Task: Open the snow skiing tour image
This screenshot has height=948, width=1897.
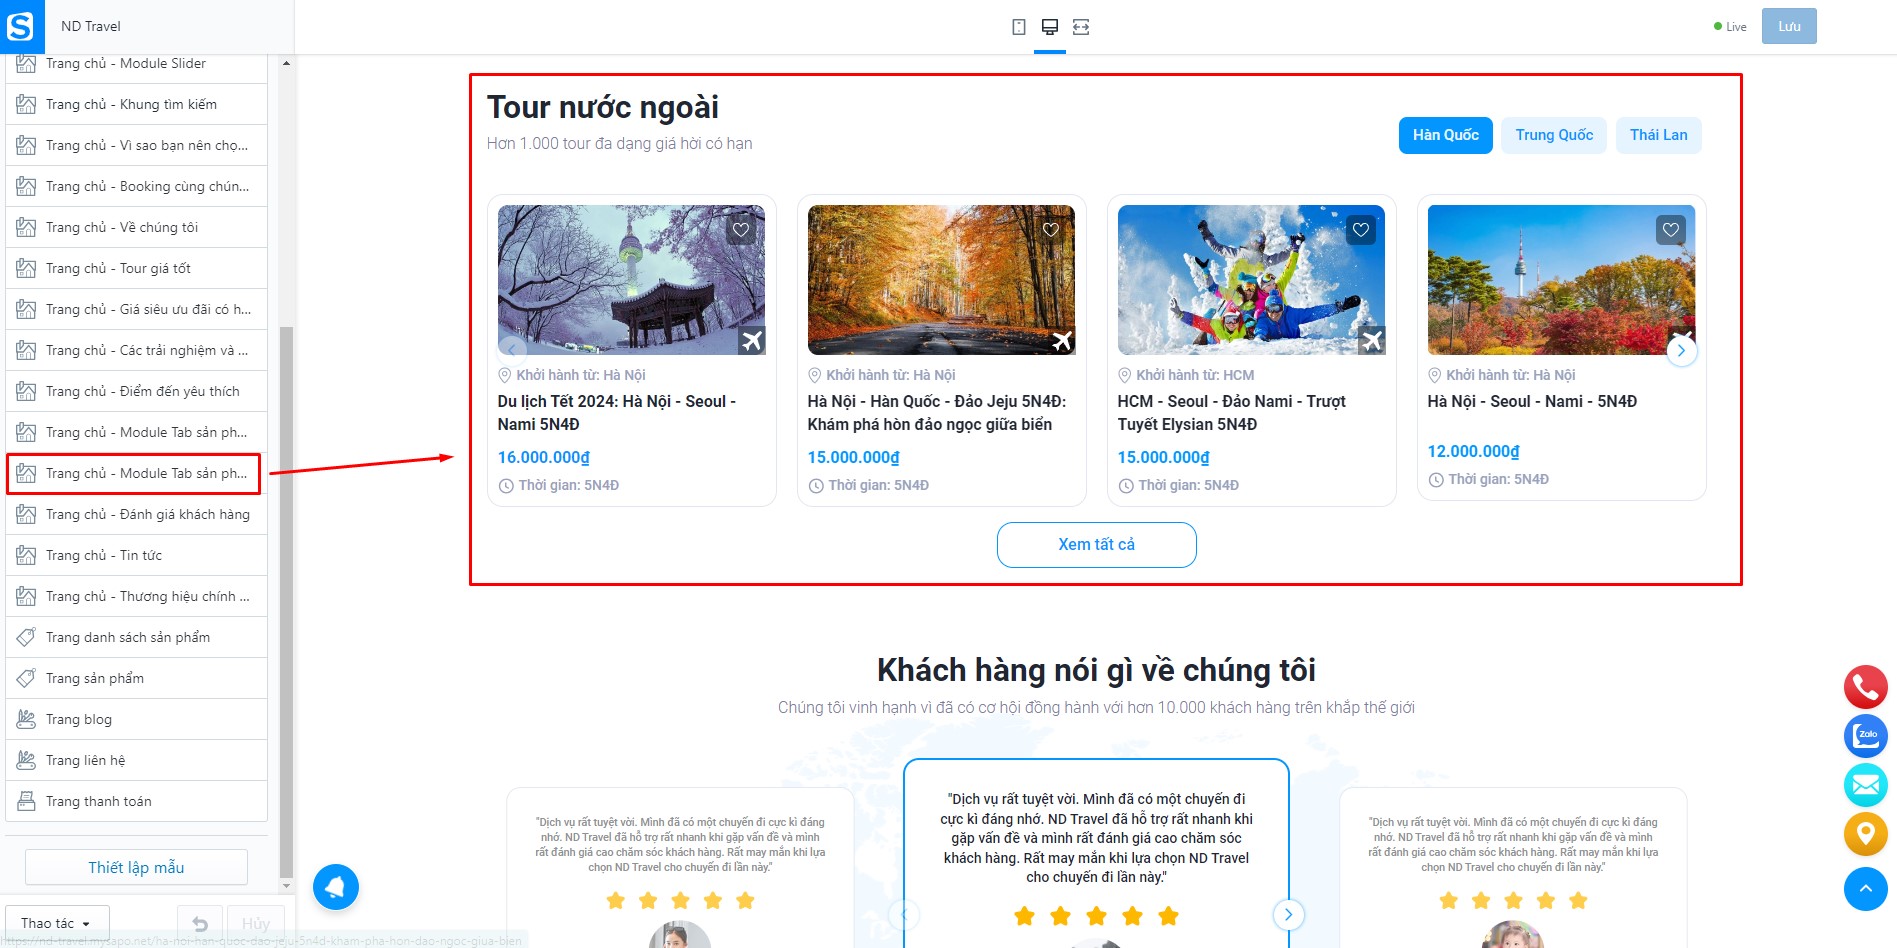Action: [x=1251, y=280]
